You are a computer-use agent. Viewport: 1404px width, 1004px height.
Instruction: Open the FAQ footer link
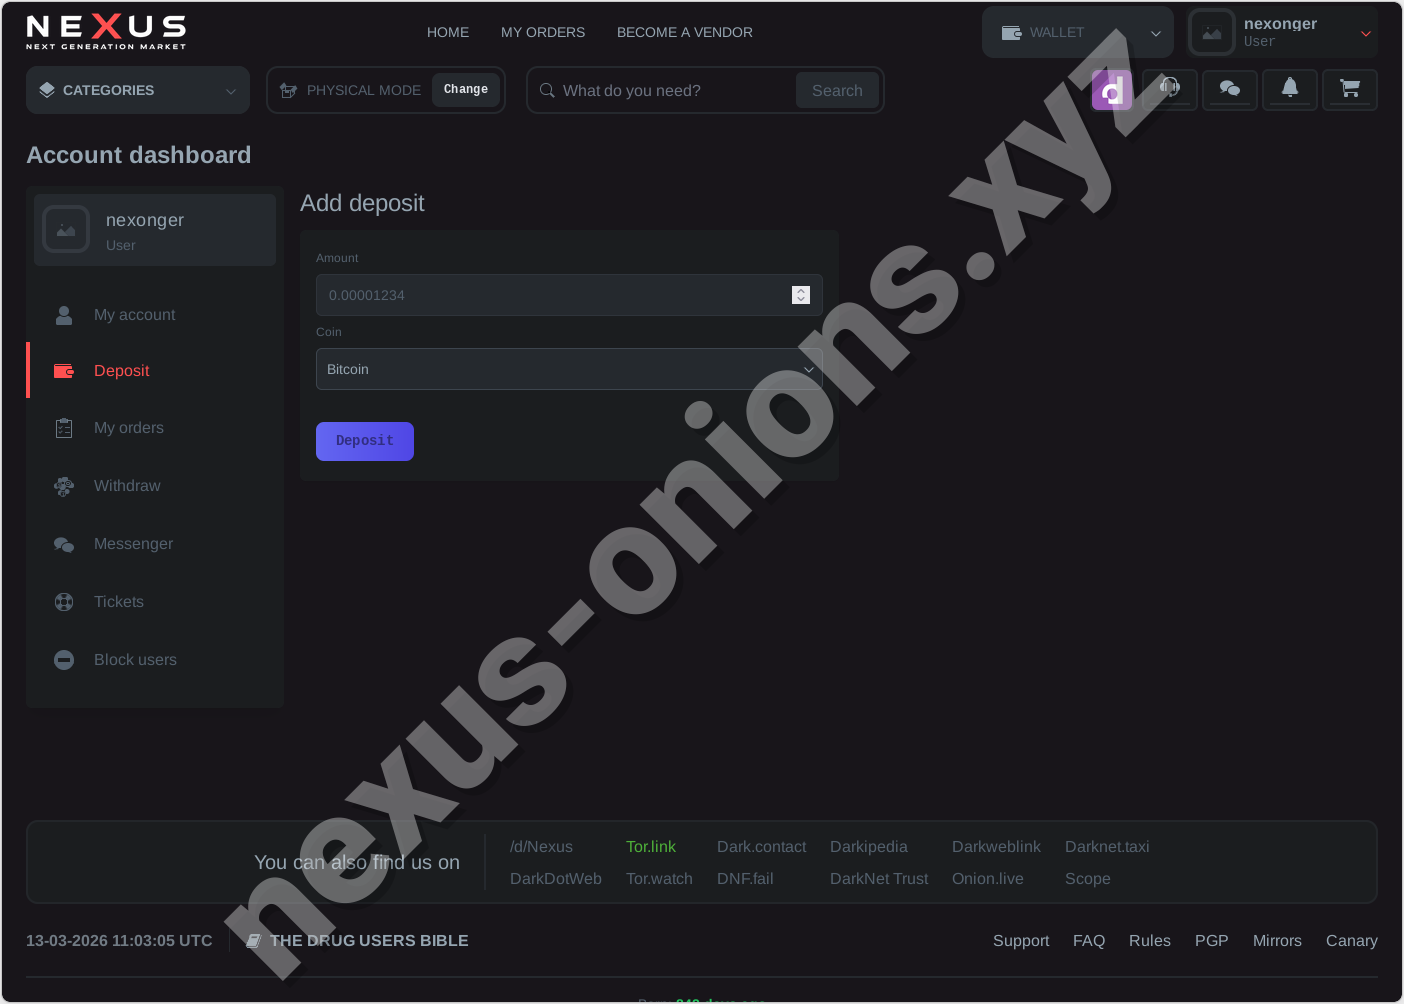(x=1089, y=941)
